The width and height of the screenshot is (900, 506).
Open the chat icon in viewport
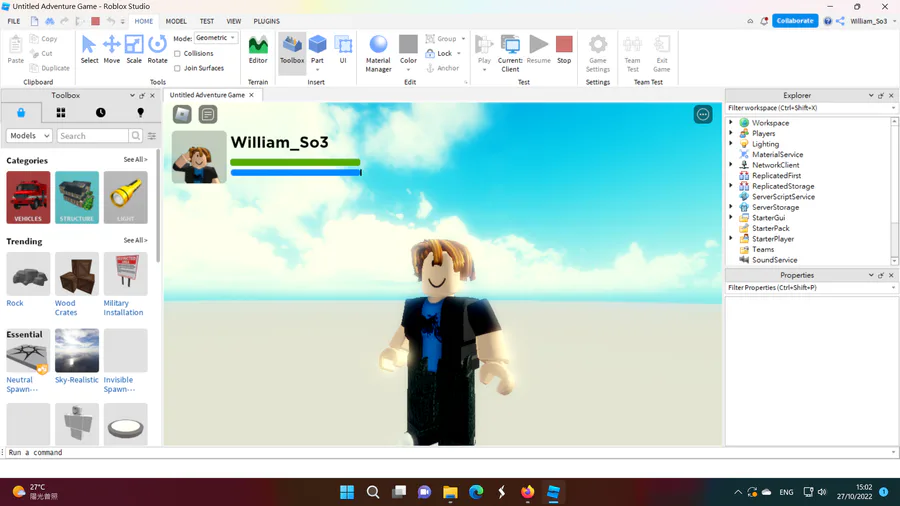coord(208,114)
